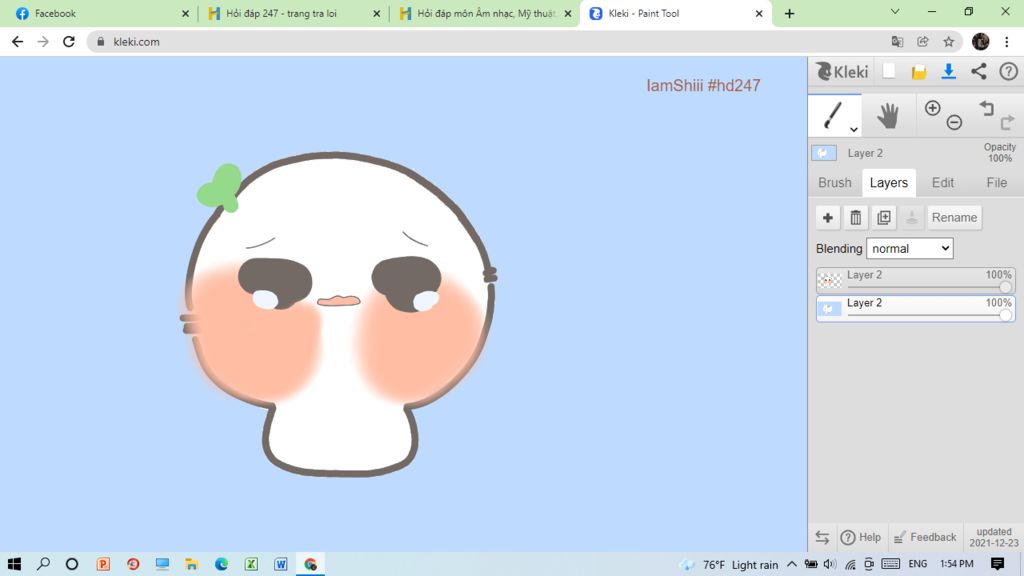Merge layer down
The height and width of the screenshot is (576, 1024).
pyautogui.click(x=912, y=217)
